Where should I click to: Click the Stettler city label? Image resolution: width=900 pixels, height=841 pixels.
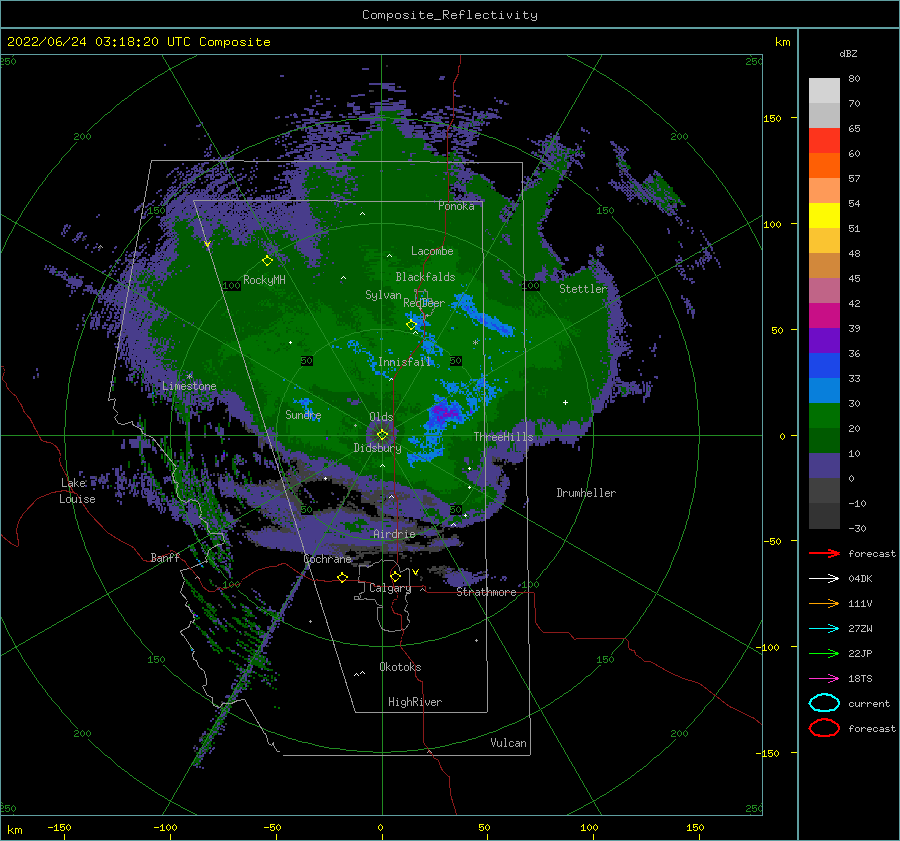pos(583,289)
